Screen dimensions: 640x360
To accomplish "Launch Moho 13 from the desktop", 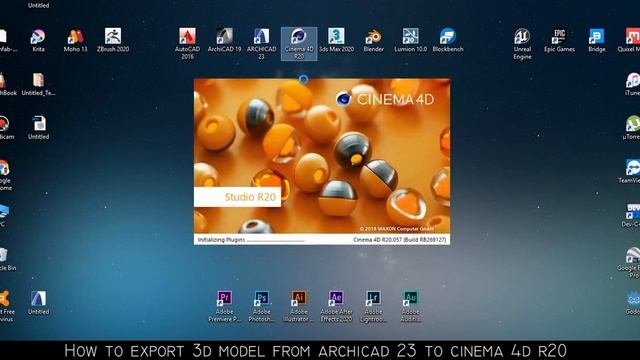I will (76, 40).
